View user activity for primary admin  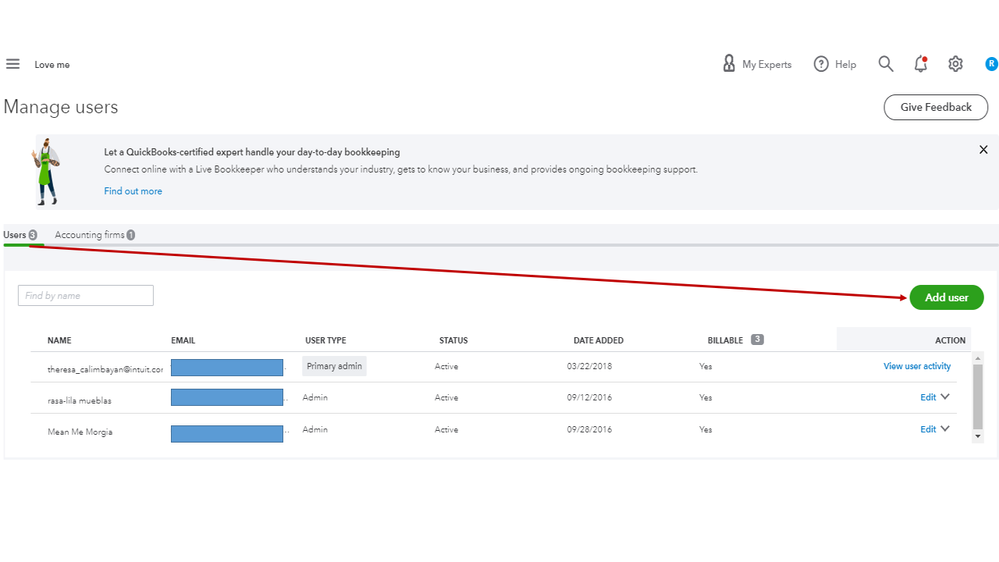917,366
